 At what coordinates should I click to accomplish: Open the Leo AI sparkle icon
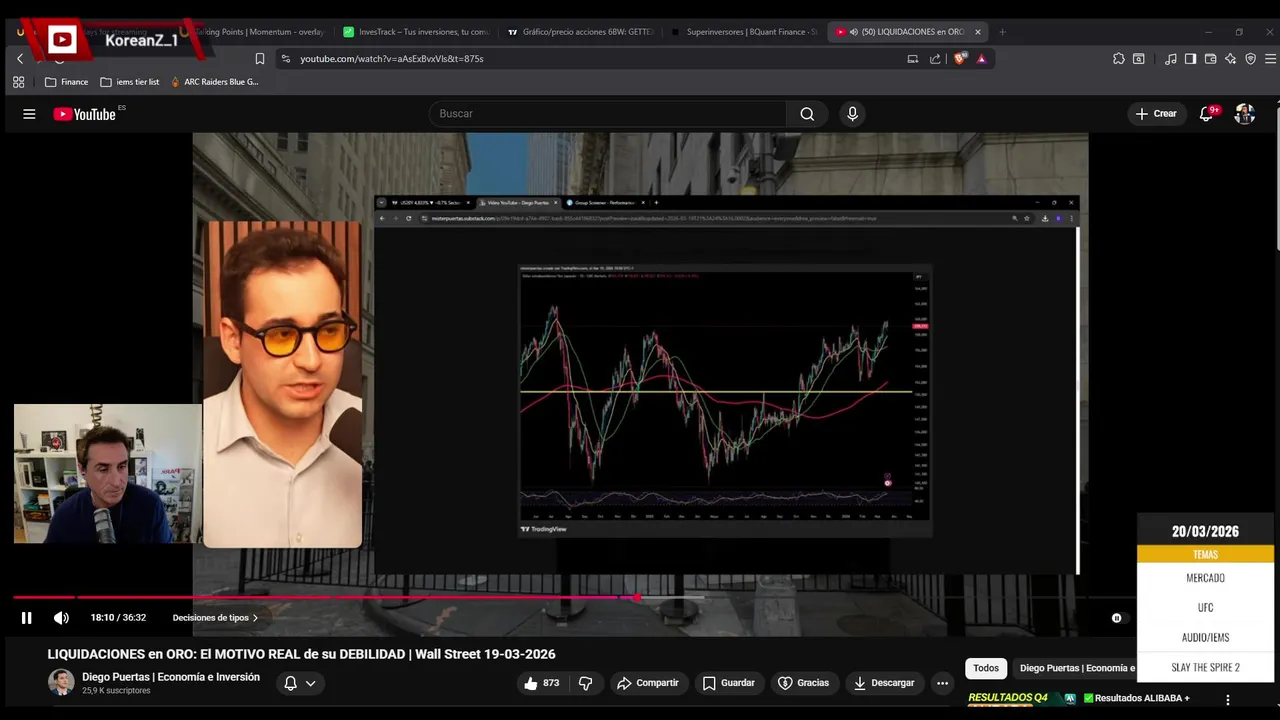pos(1230,59)
